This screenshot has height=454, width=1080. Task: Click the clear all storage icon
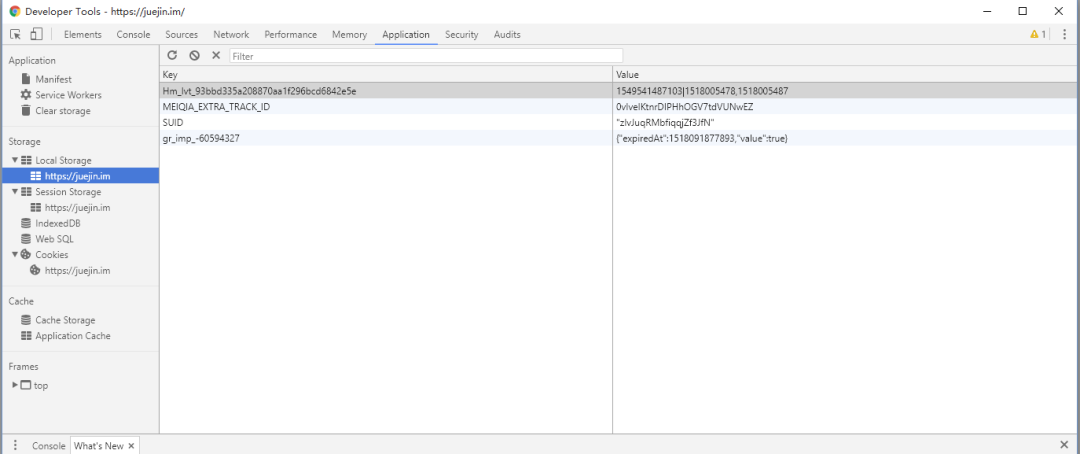coord(194,55)
